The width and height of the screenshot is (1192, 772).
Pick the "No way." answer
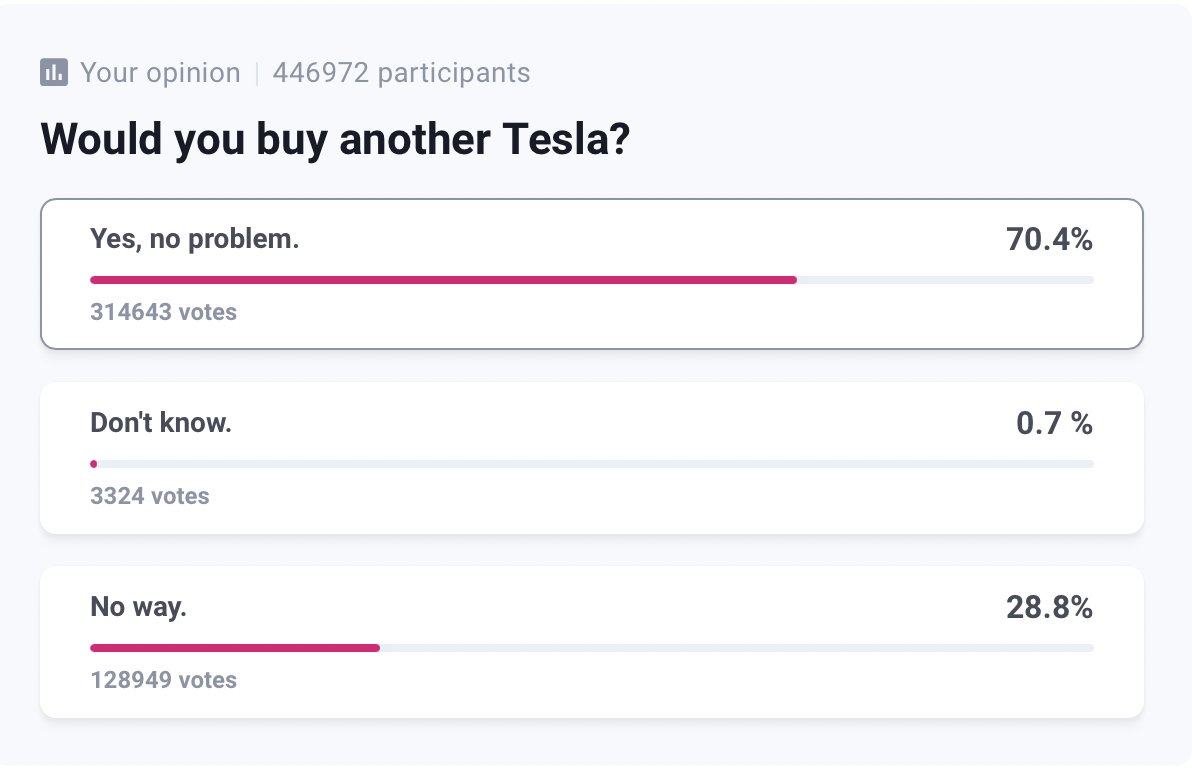coord(138,607)
